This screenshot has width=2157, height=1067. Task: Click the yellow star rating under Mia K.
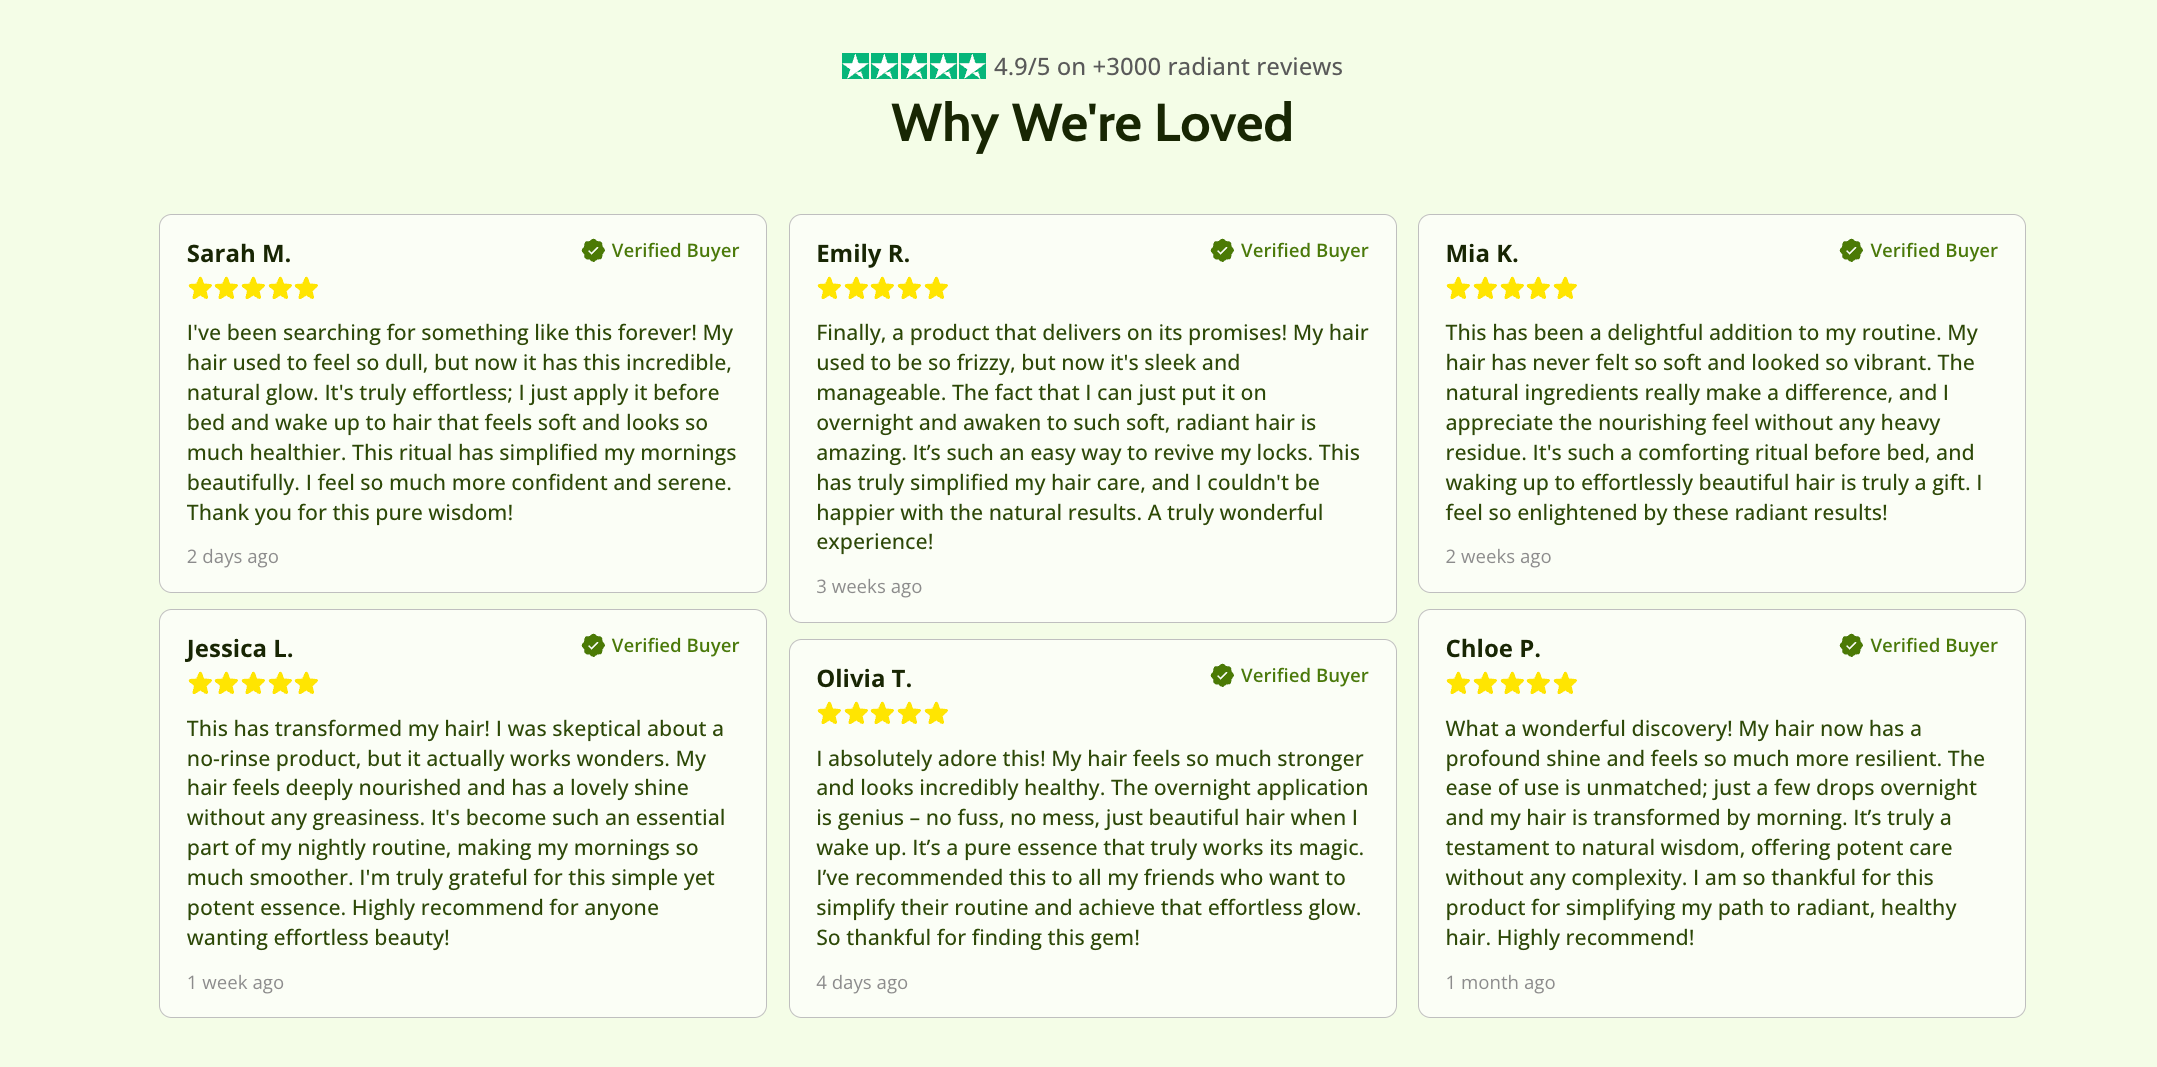1511,289
